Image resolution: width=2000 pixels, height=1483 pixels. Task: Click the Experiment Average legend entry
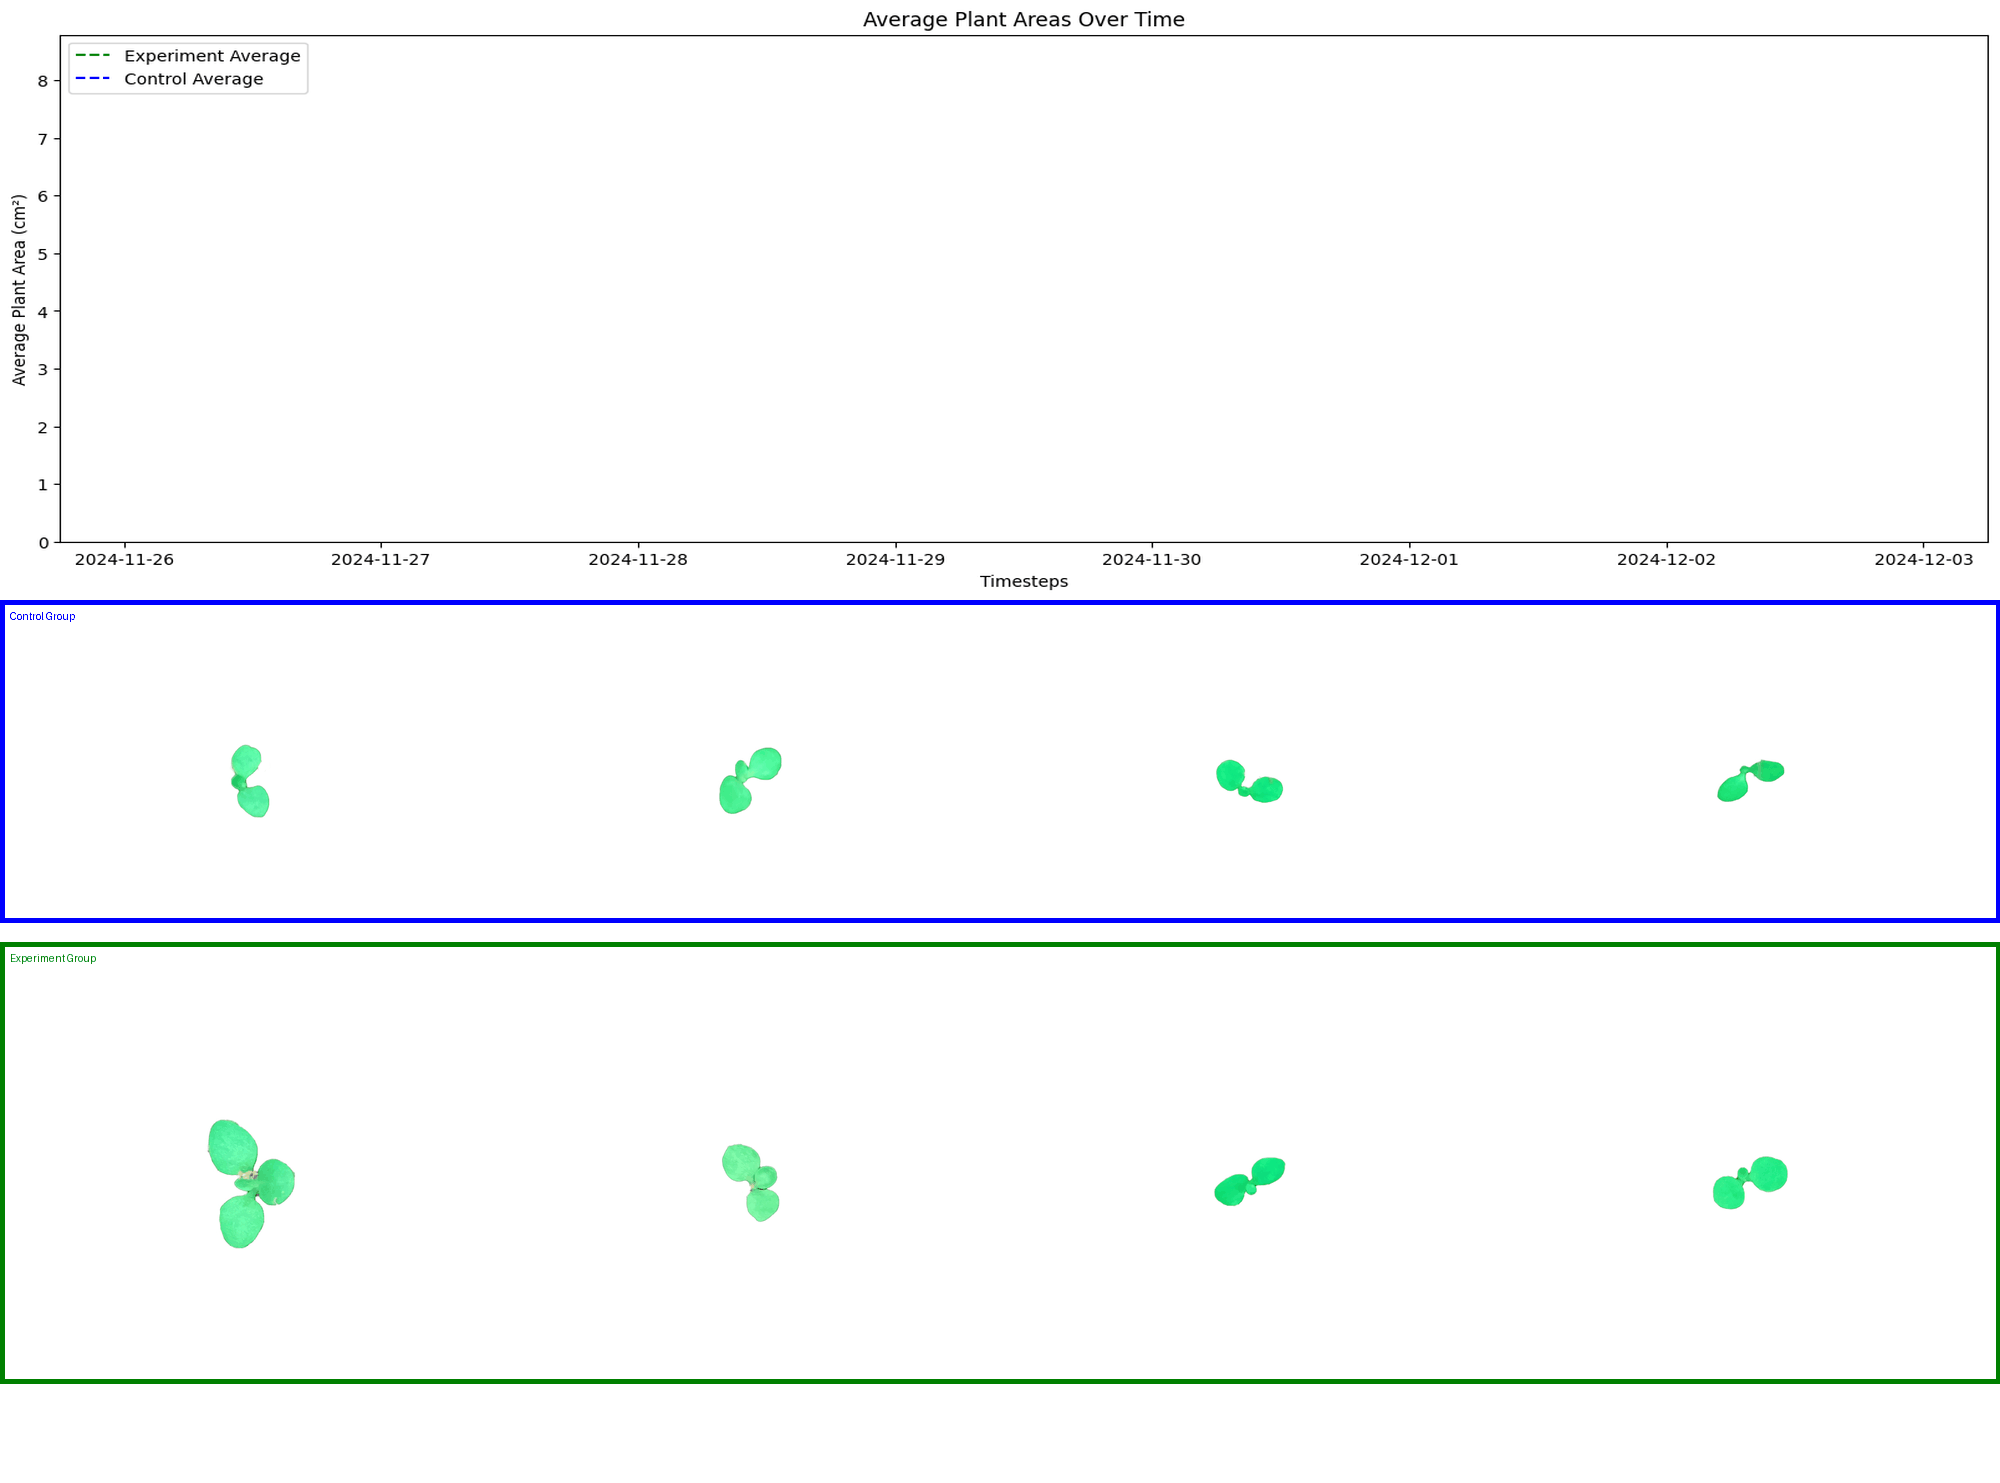(211, 56)
